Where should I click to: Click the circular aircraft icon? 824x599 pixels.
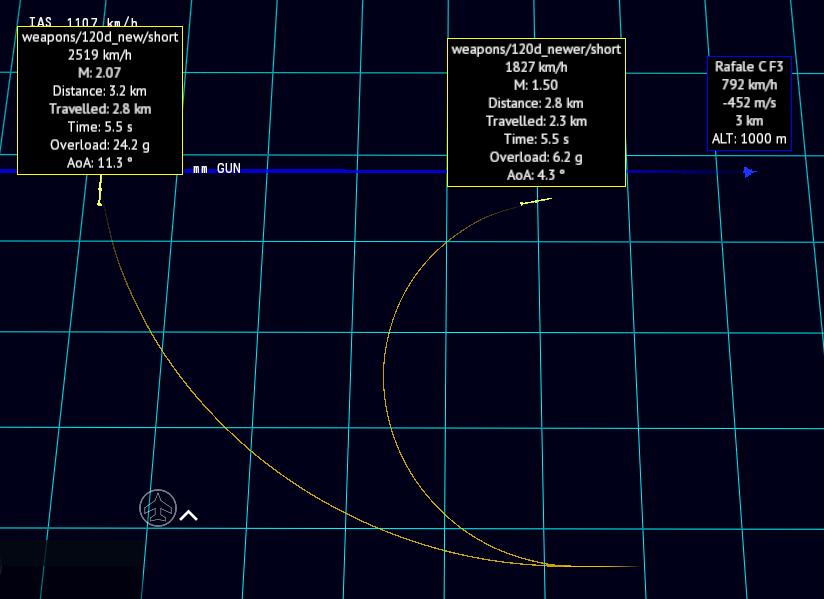pyautogui.click(x=158, y=508)
